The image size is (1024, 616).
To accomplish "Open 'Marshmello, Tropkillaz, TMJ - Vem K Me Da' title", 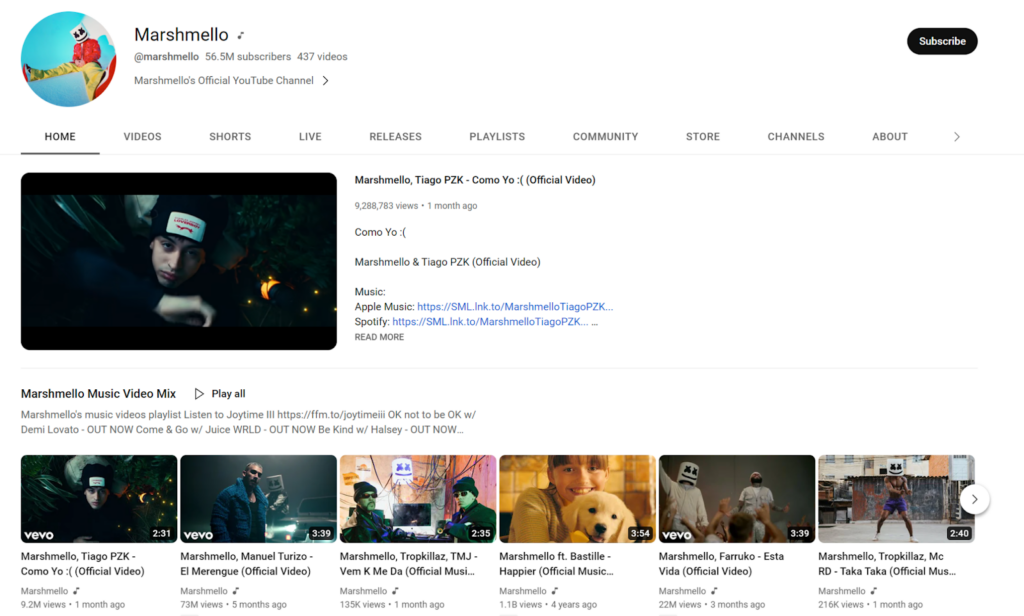I will 409,564.
